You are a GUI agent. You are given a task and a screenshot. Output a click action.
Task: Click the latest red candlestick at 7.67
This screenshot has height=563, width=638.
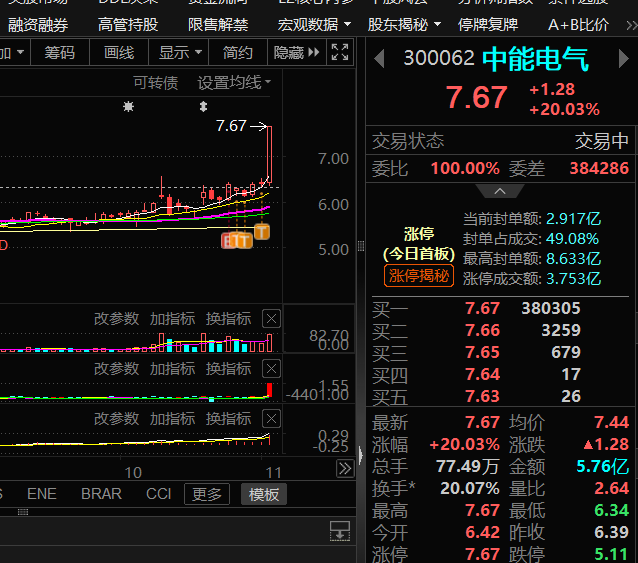(269, 155)
